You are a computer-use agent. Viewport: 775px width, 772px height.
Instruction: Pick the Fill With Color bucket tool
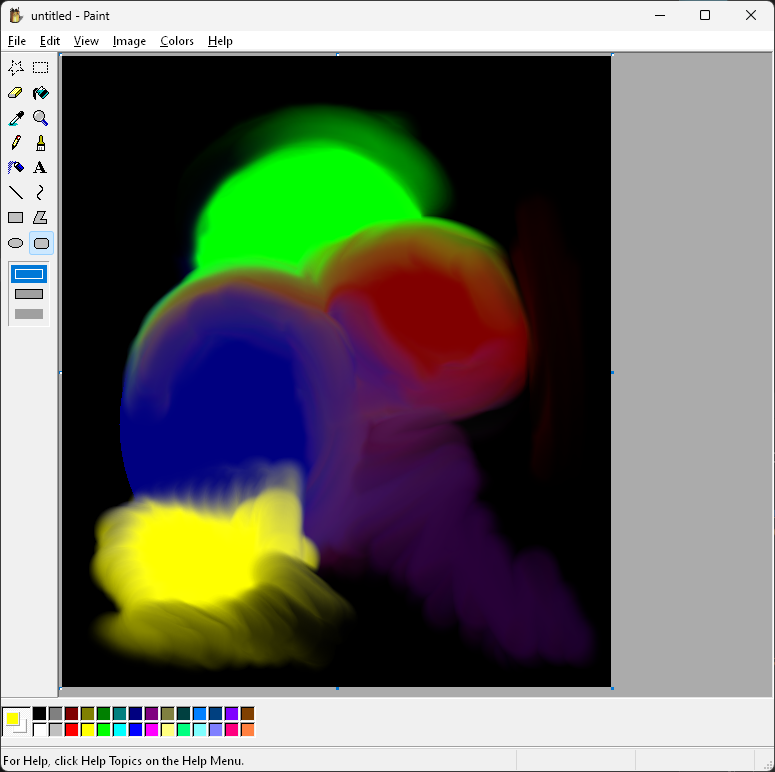(41, 93)
